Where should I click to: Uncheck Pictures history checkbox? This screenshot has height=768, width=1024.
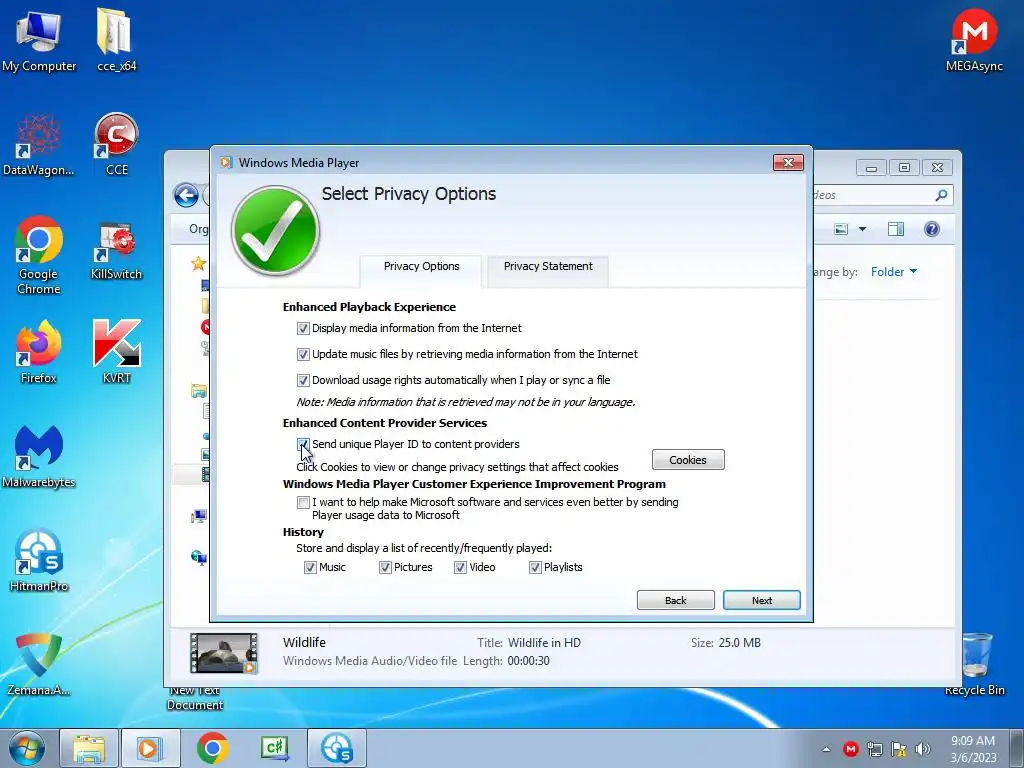385,568
